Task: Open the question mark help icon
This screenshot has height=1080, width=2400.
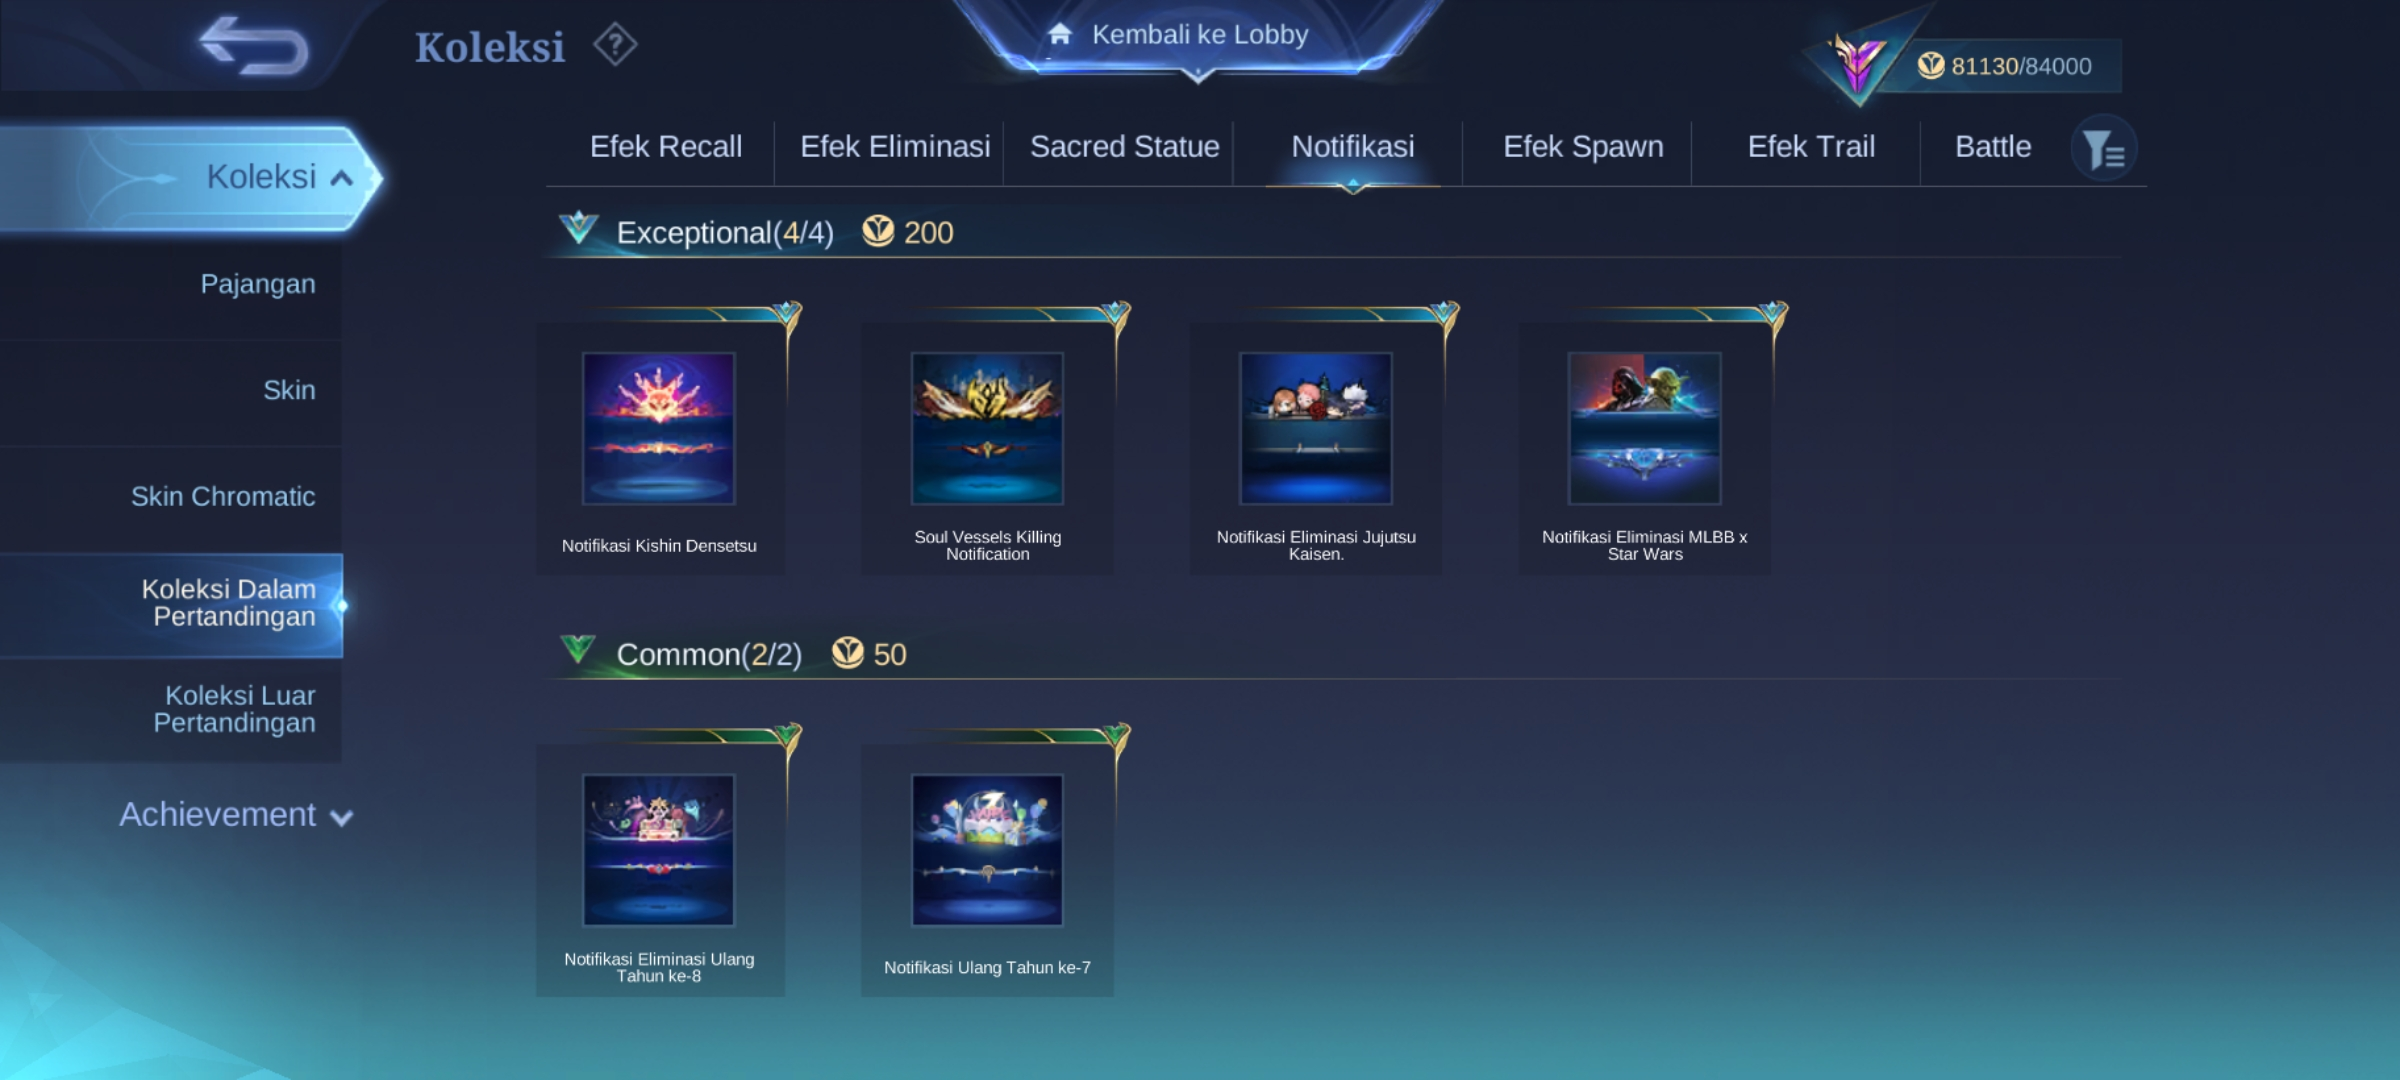Action: pos(615,45)
